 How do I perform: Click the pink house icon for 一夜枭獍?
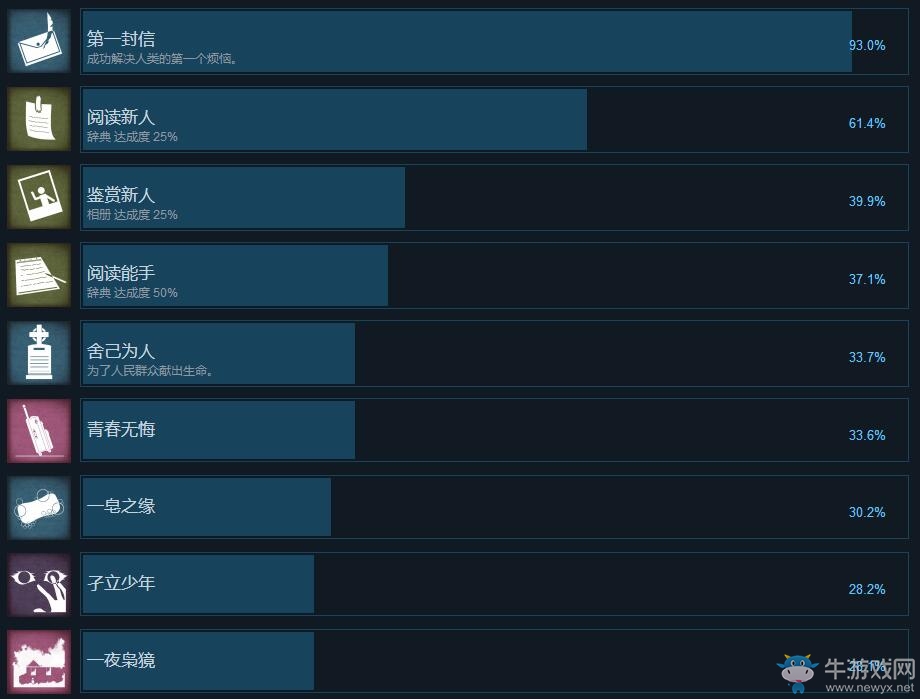click(x=39, y=662)
